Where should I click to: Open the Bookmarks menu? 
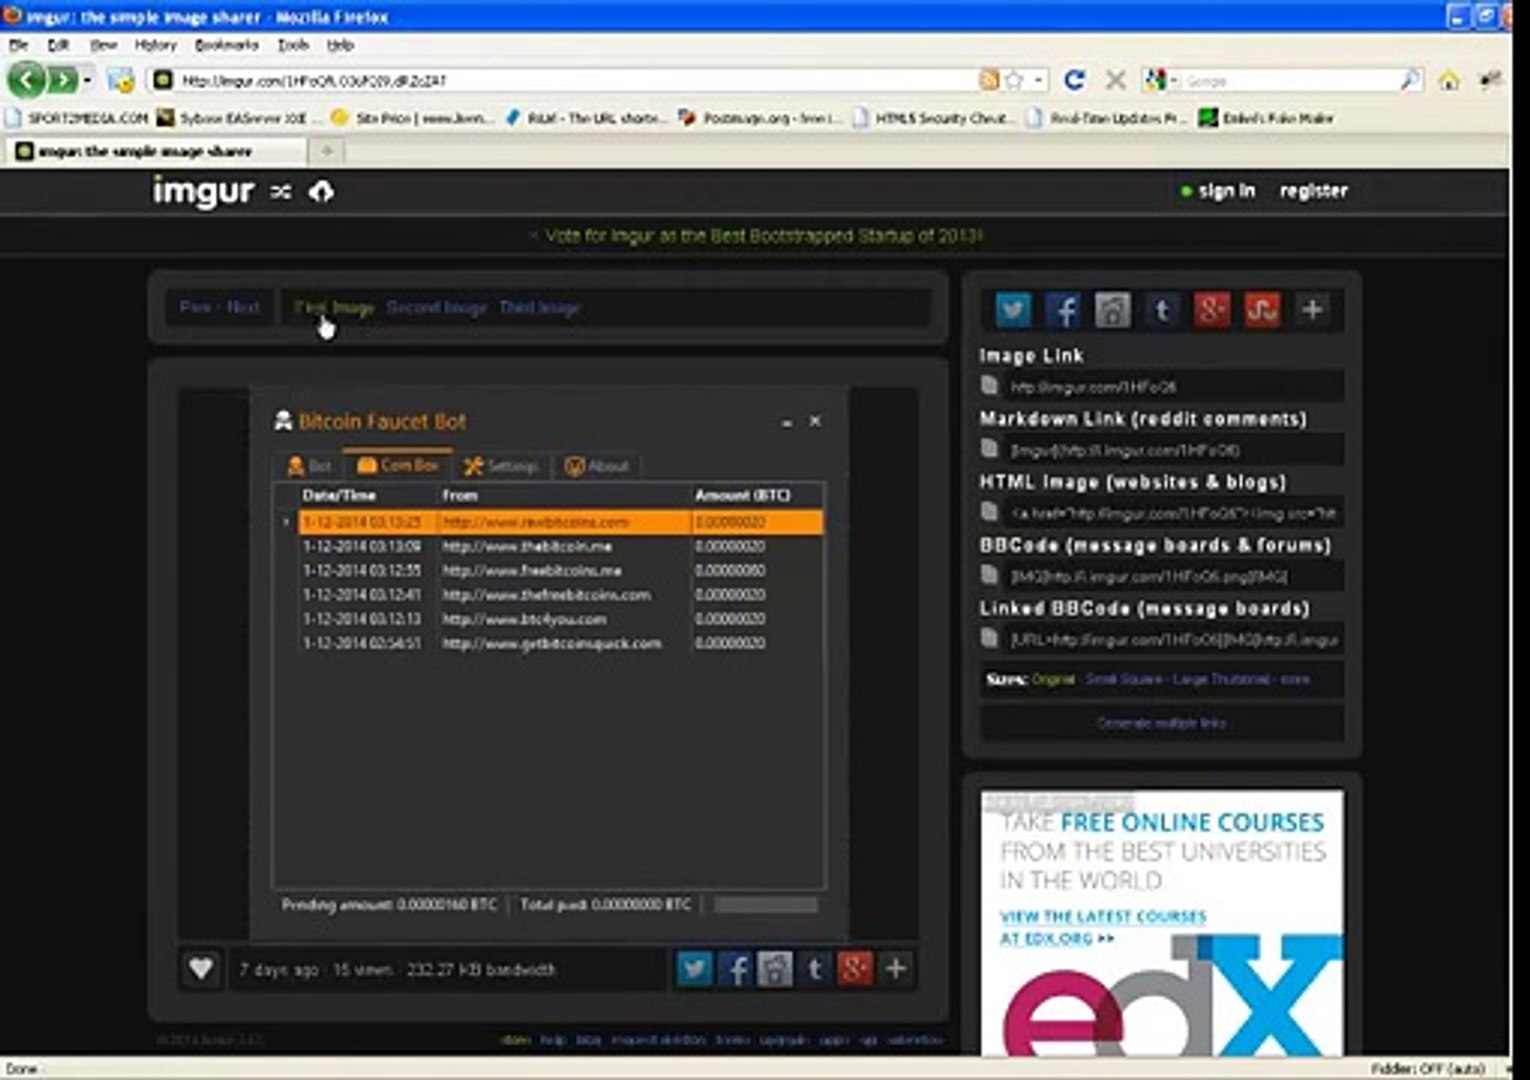click(227, 45)
